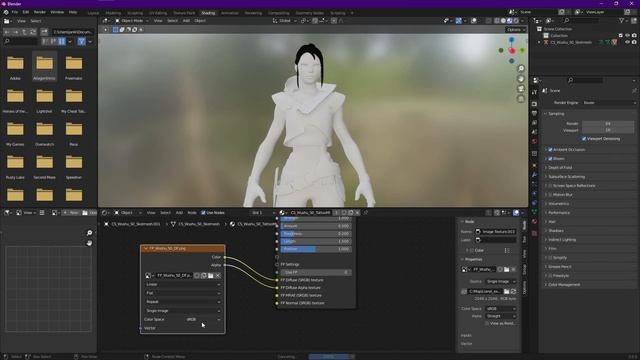Open Source Single Image selector in sidebar
640x360 pixels.
[500, 282]
